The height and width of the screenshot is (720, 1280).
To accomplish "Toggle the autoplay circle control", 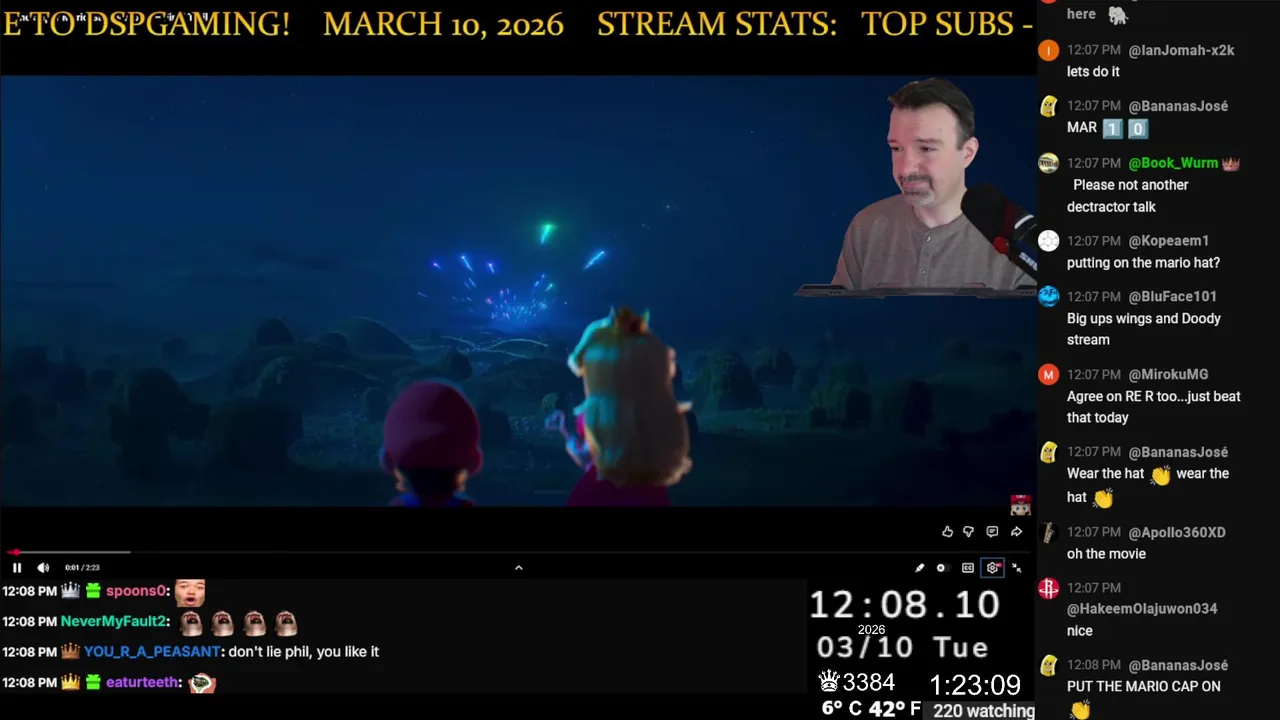I will click(x=941, y=568).
